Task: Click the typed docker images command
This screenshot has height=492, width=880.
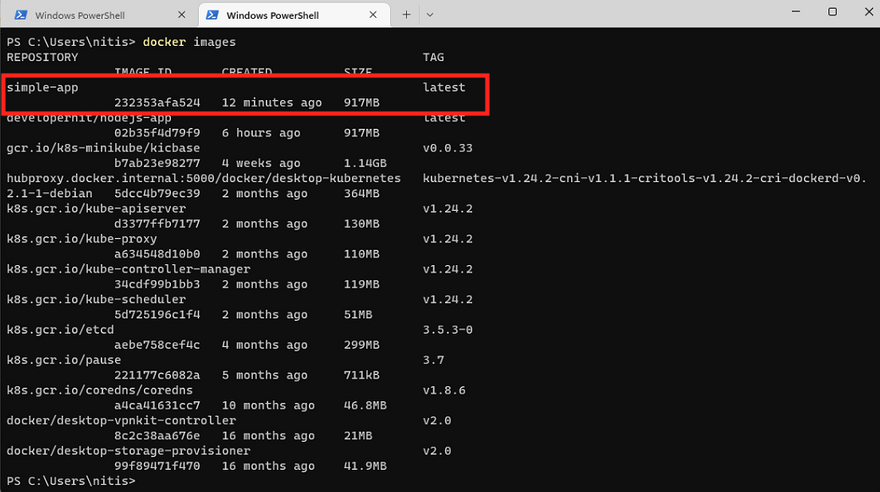Action: coord(189,42)
